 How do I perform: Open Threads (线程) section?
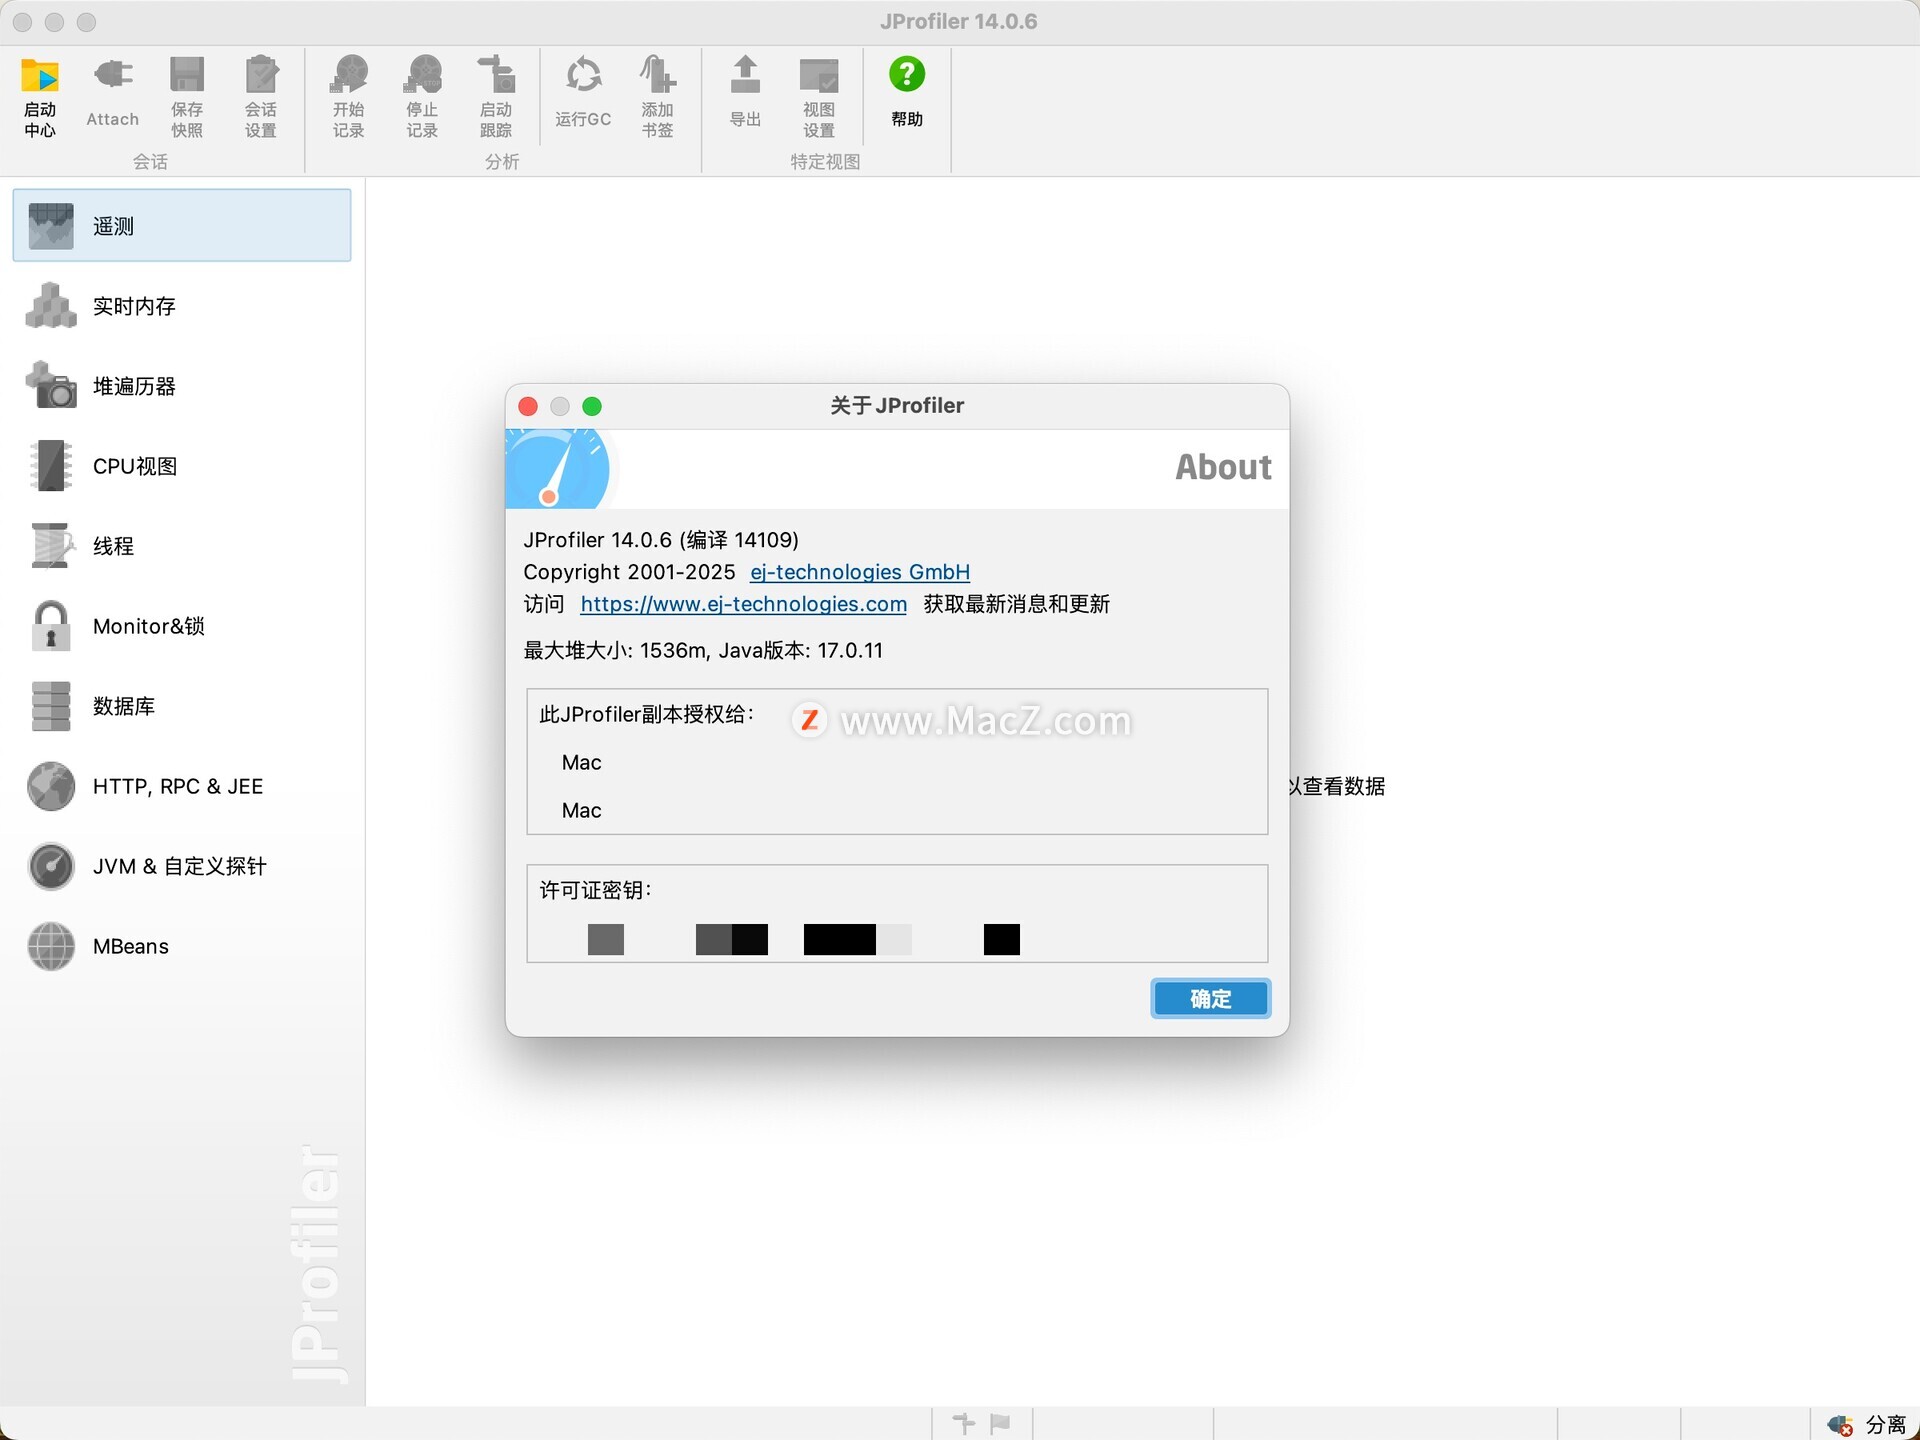pyautogui.click(x=182, y=546)
